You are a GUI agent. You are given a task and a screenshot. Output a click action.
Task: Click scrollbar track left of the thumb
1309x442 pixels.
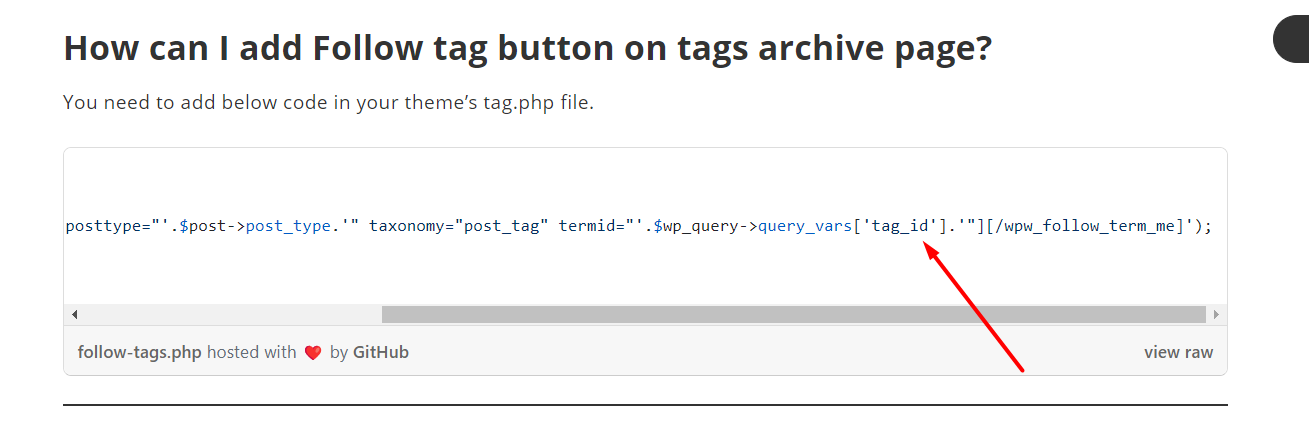click(x=232, y=315)
